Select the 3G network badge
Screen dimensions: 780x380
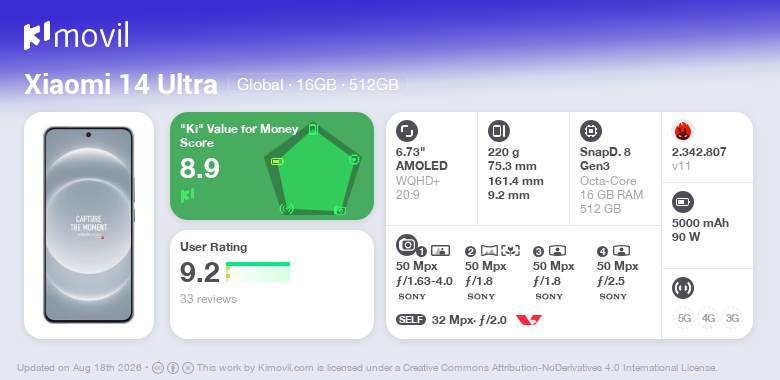click(732, 318)
